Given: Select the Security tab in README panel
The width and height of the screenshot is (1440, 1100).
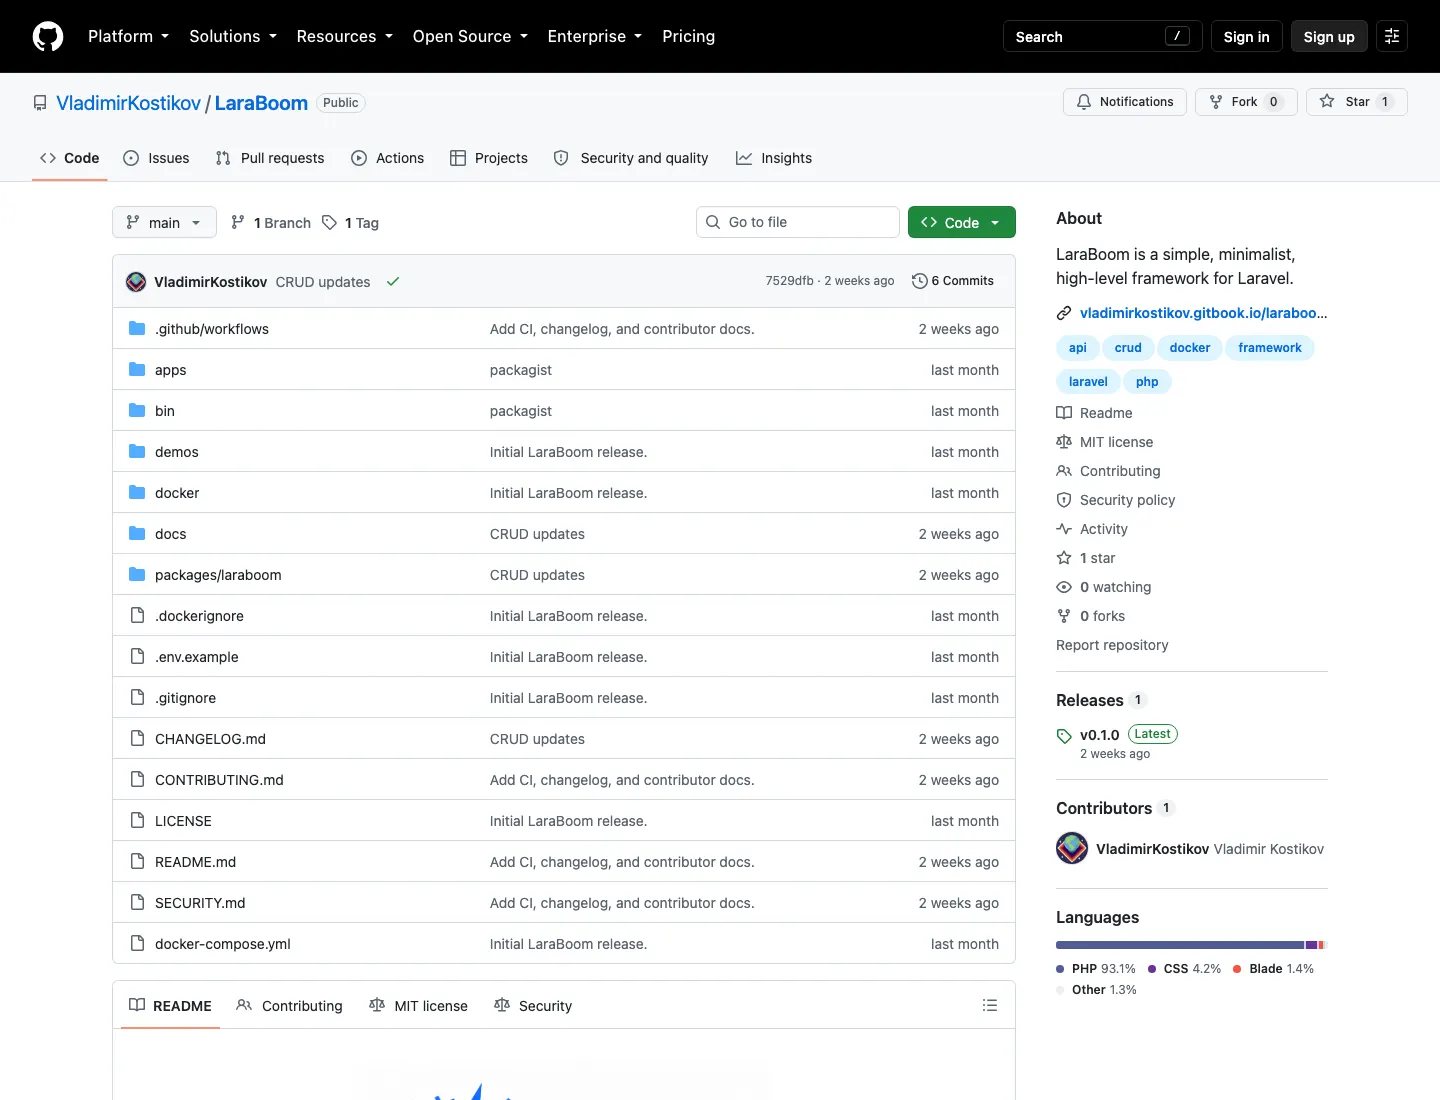Looking at the screenshot, I should (x=534, y=1005).
